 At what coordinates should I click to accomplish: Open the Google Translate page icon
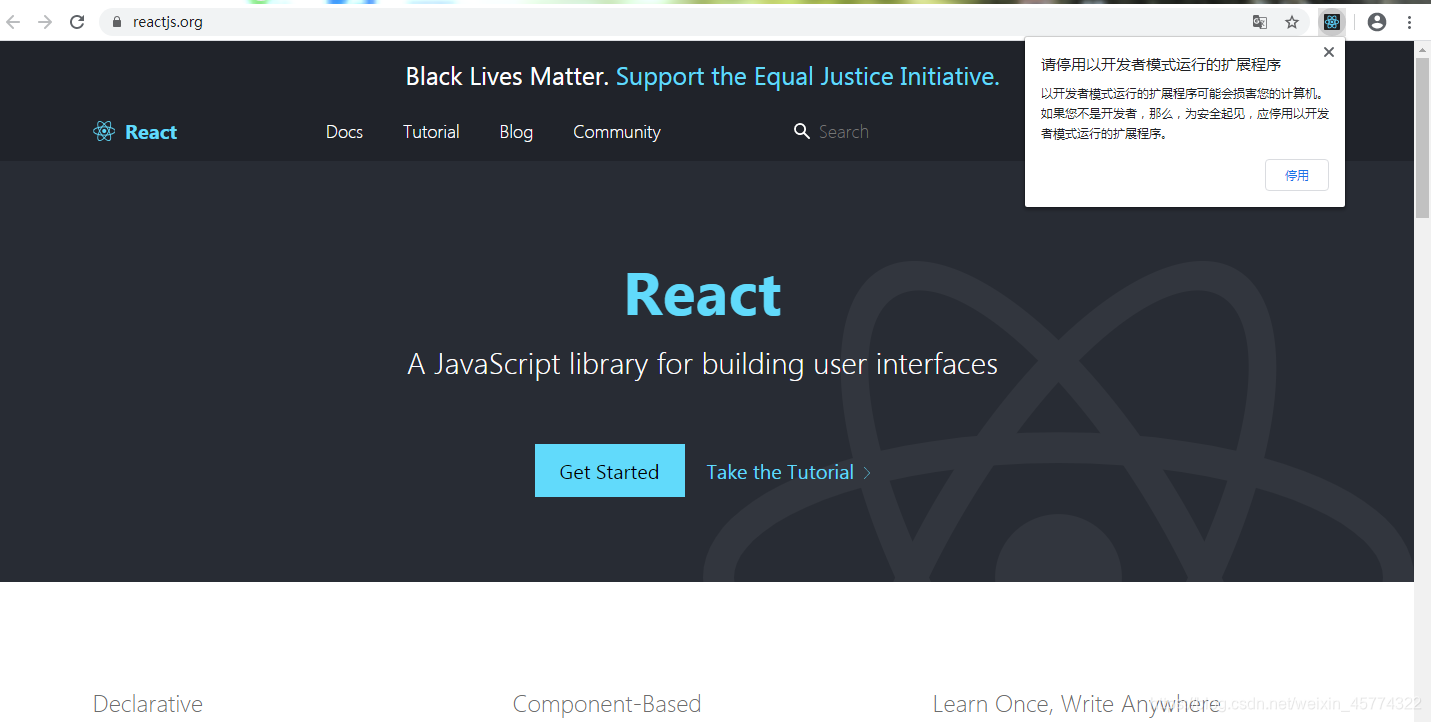(1260, 22)
